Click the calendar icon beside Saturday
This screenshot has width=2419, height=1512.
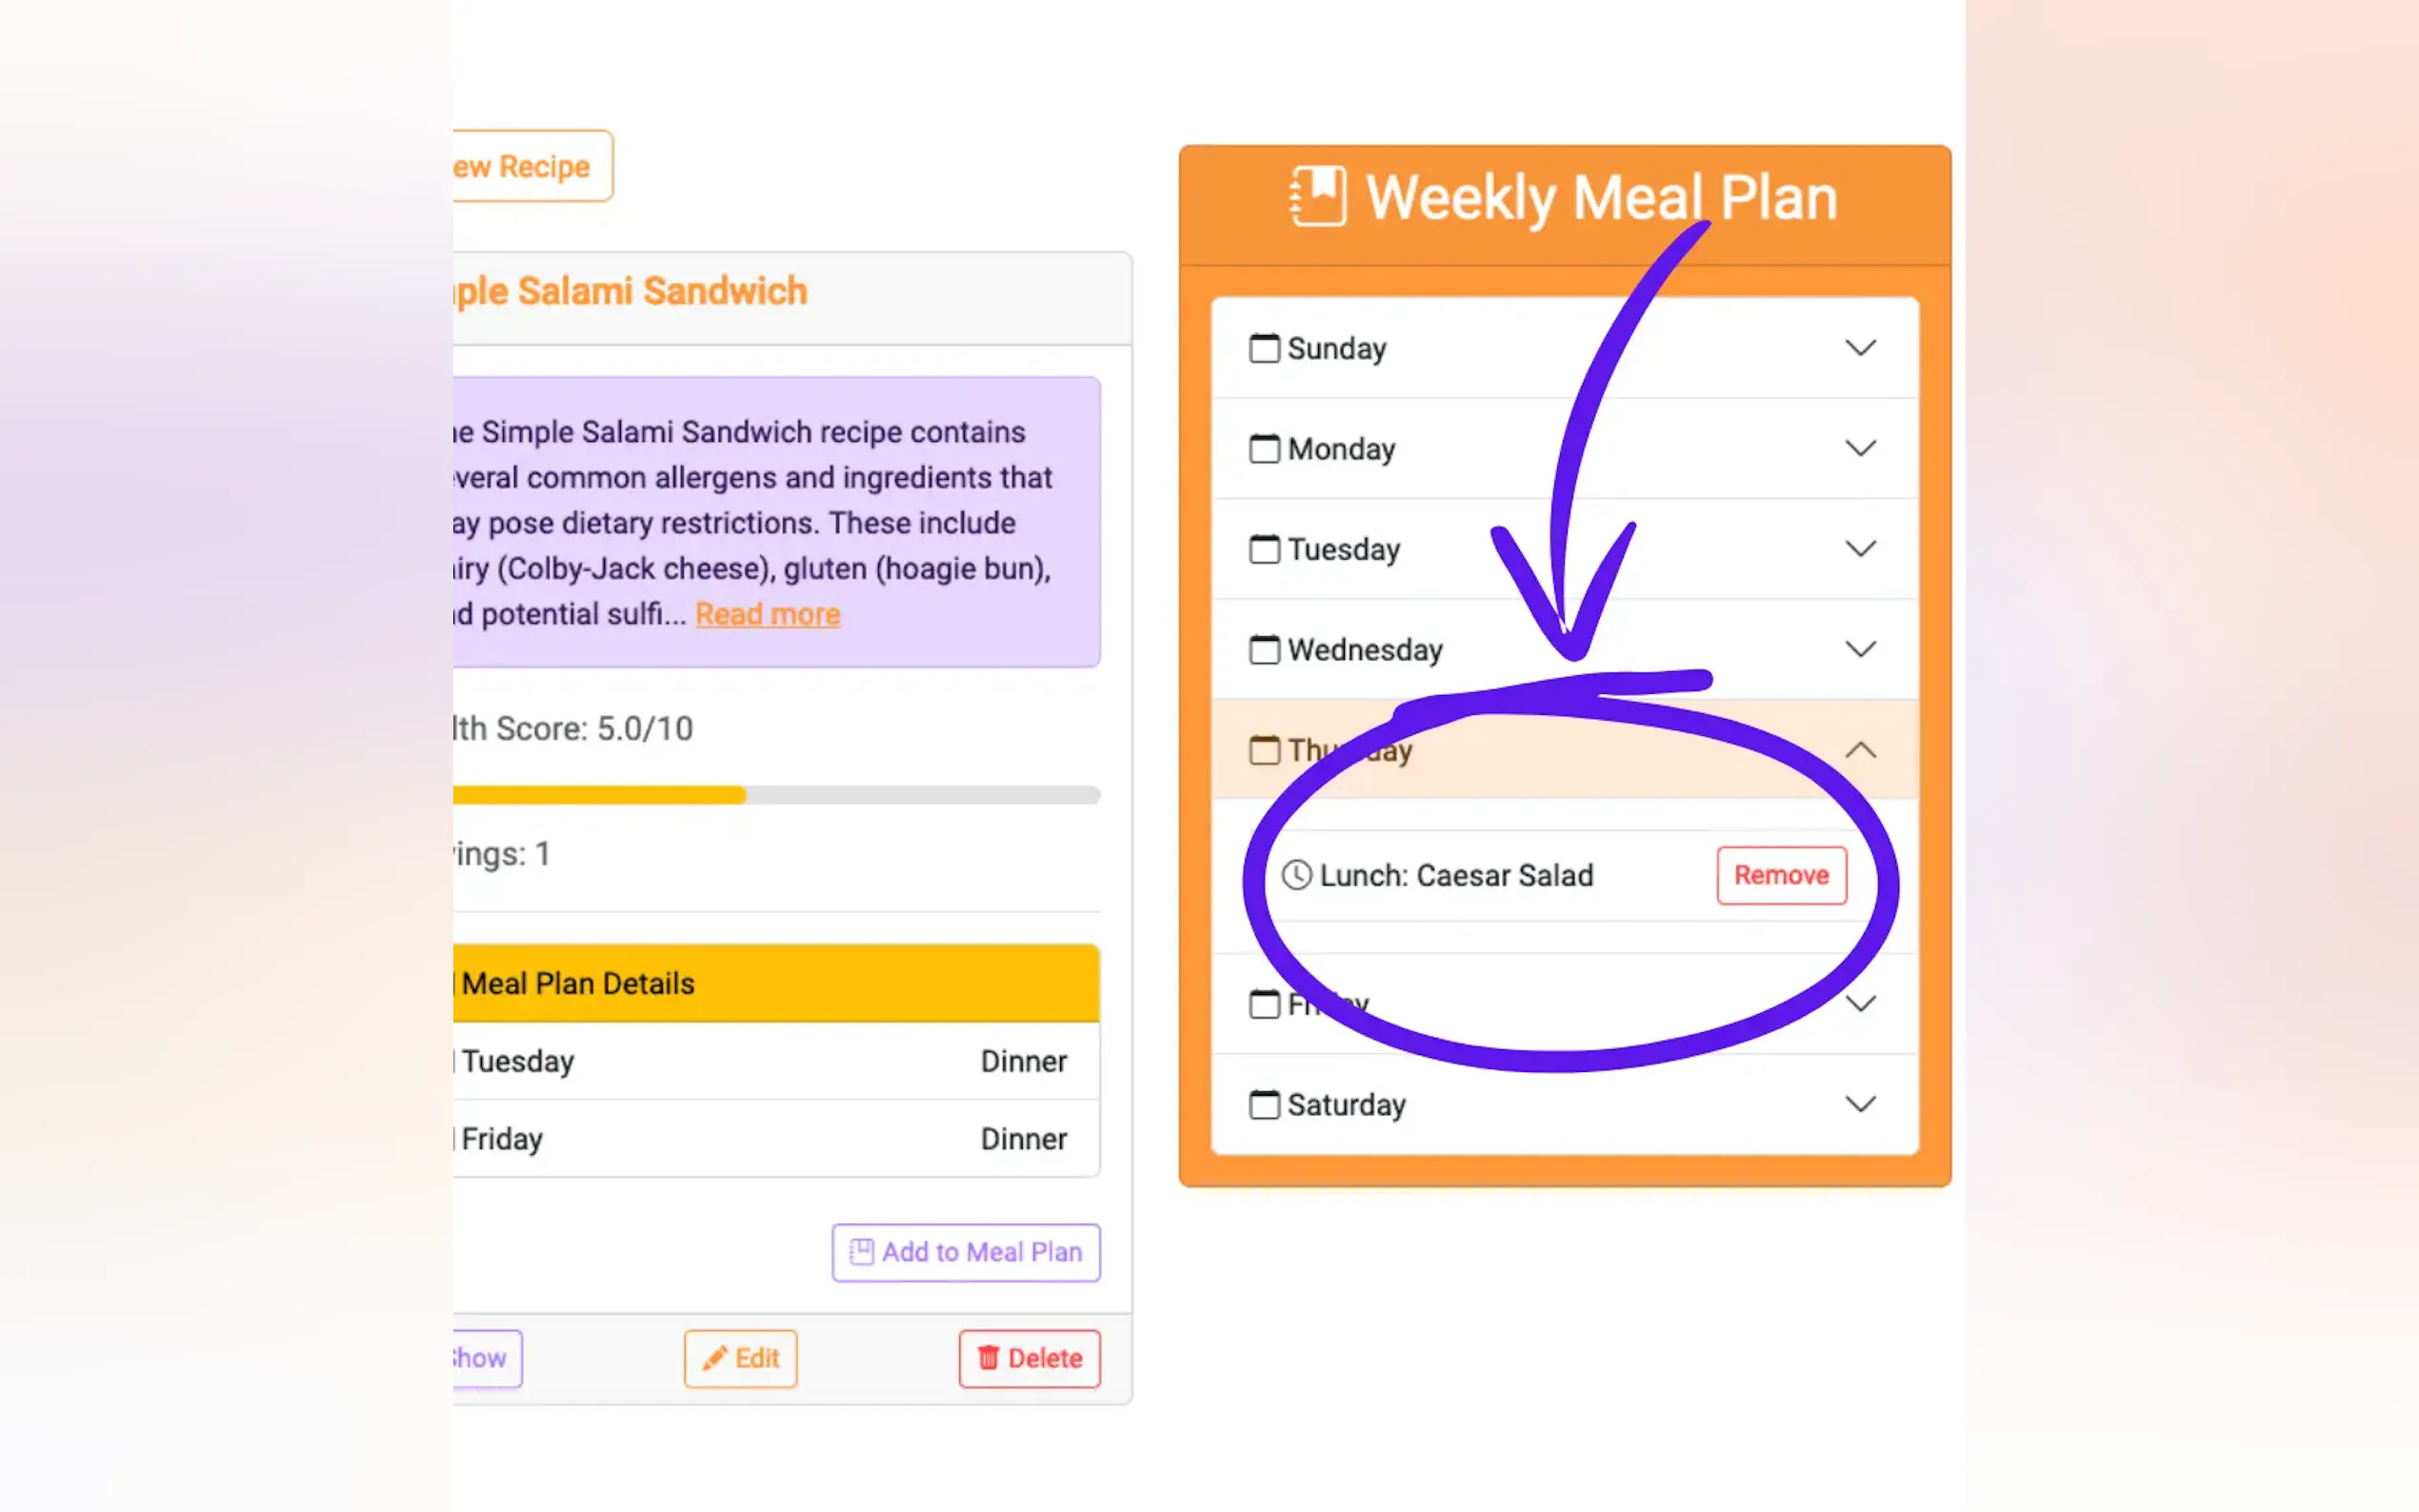(x=1264, y=1105)
